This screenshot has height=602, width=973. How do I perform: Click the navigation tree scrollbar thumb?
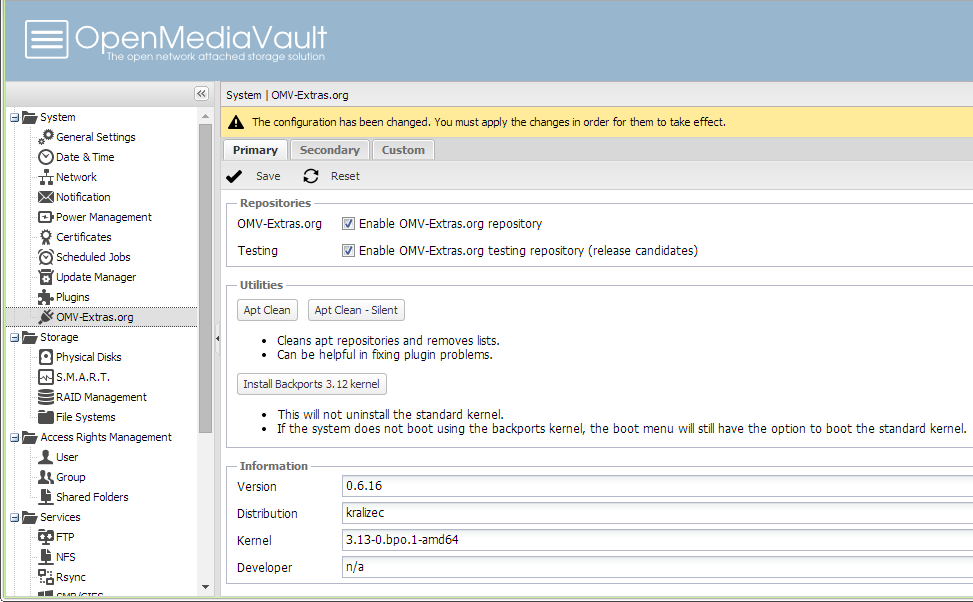pos(205,278)
